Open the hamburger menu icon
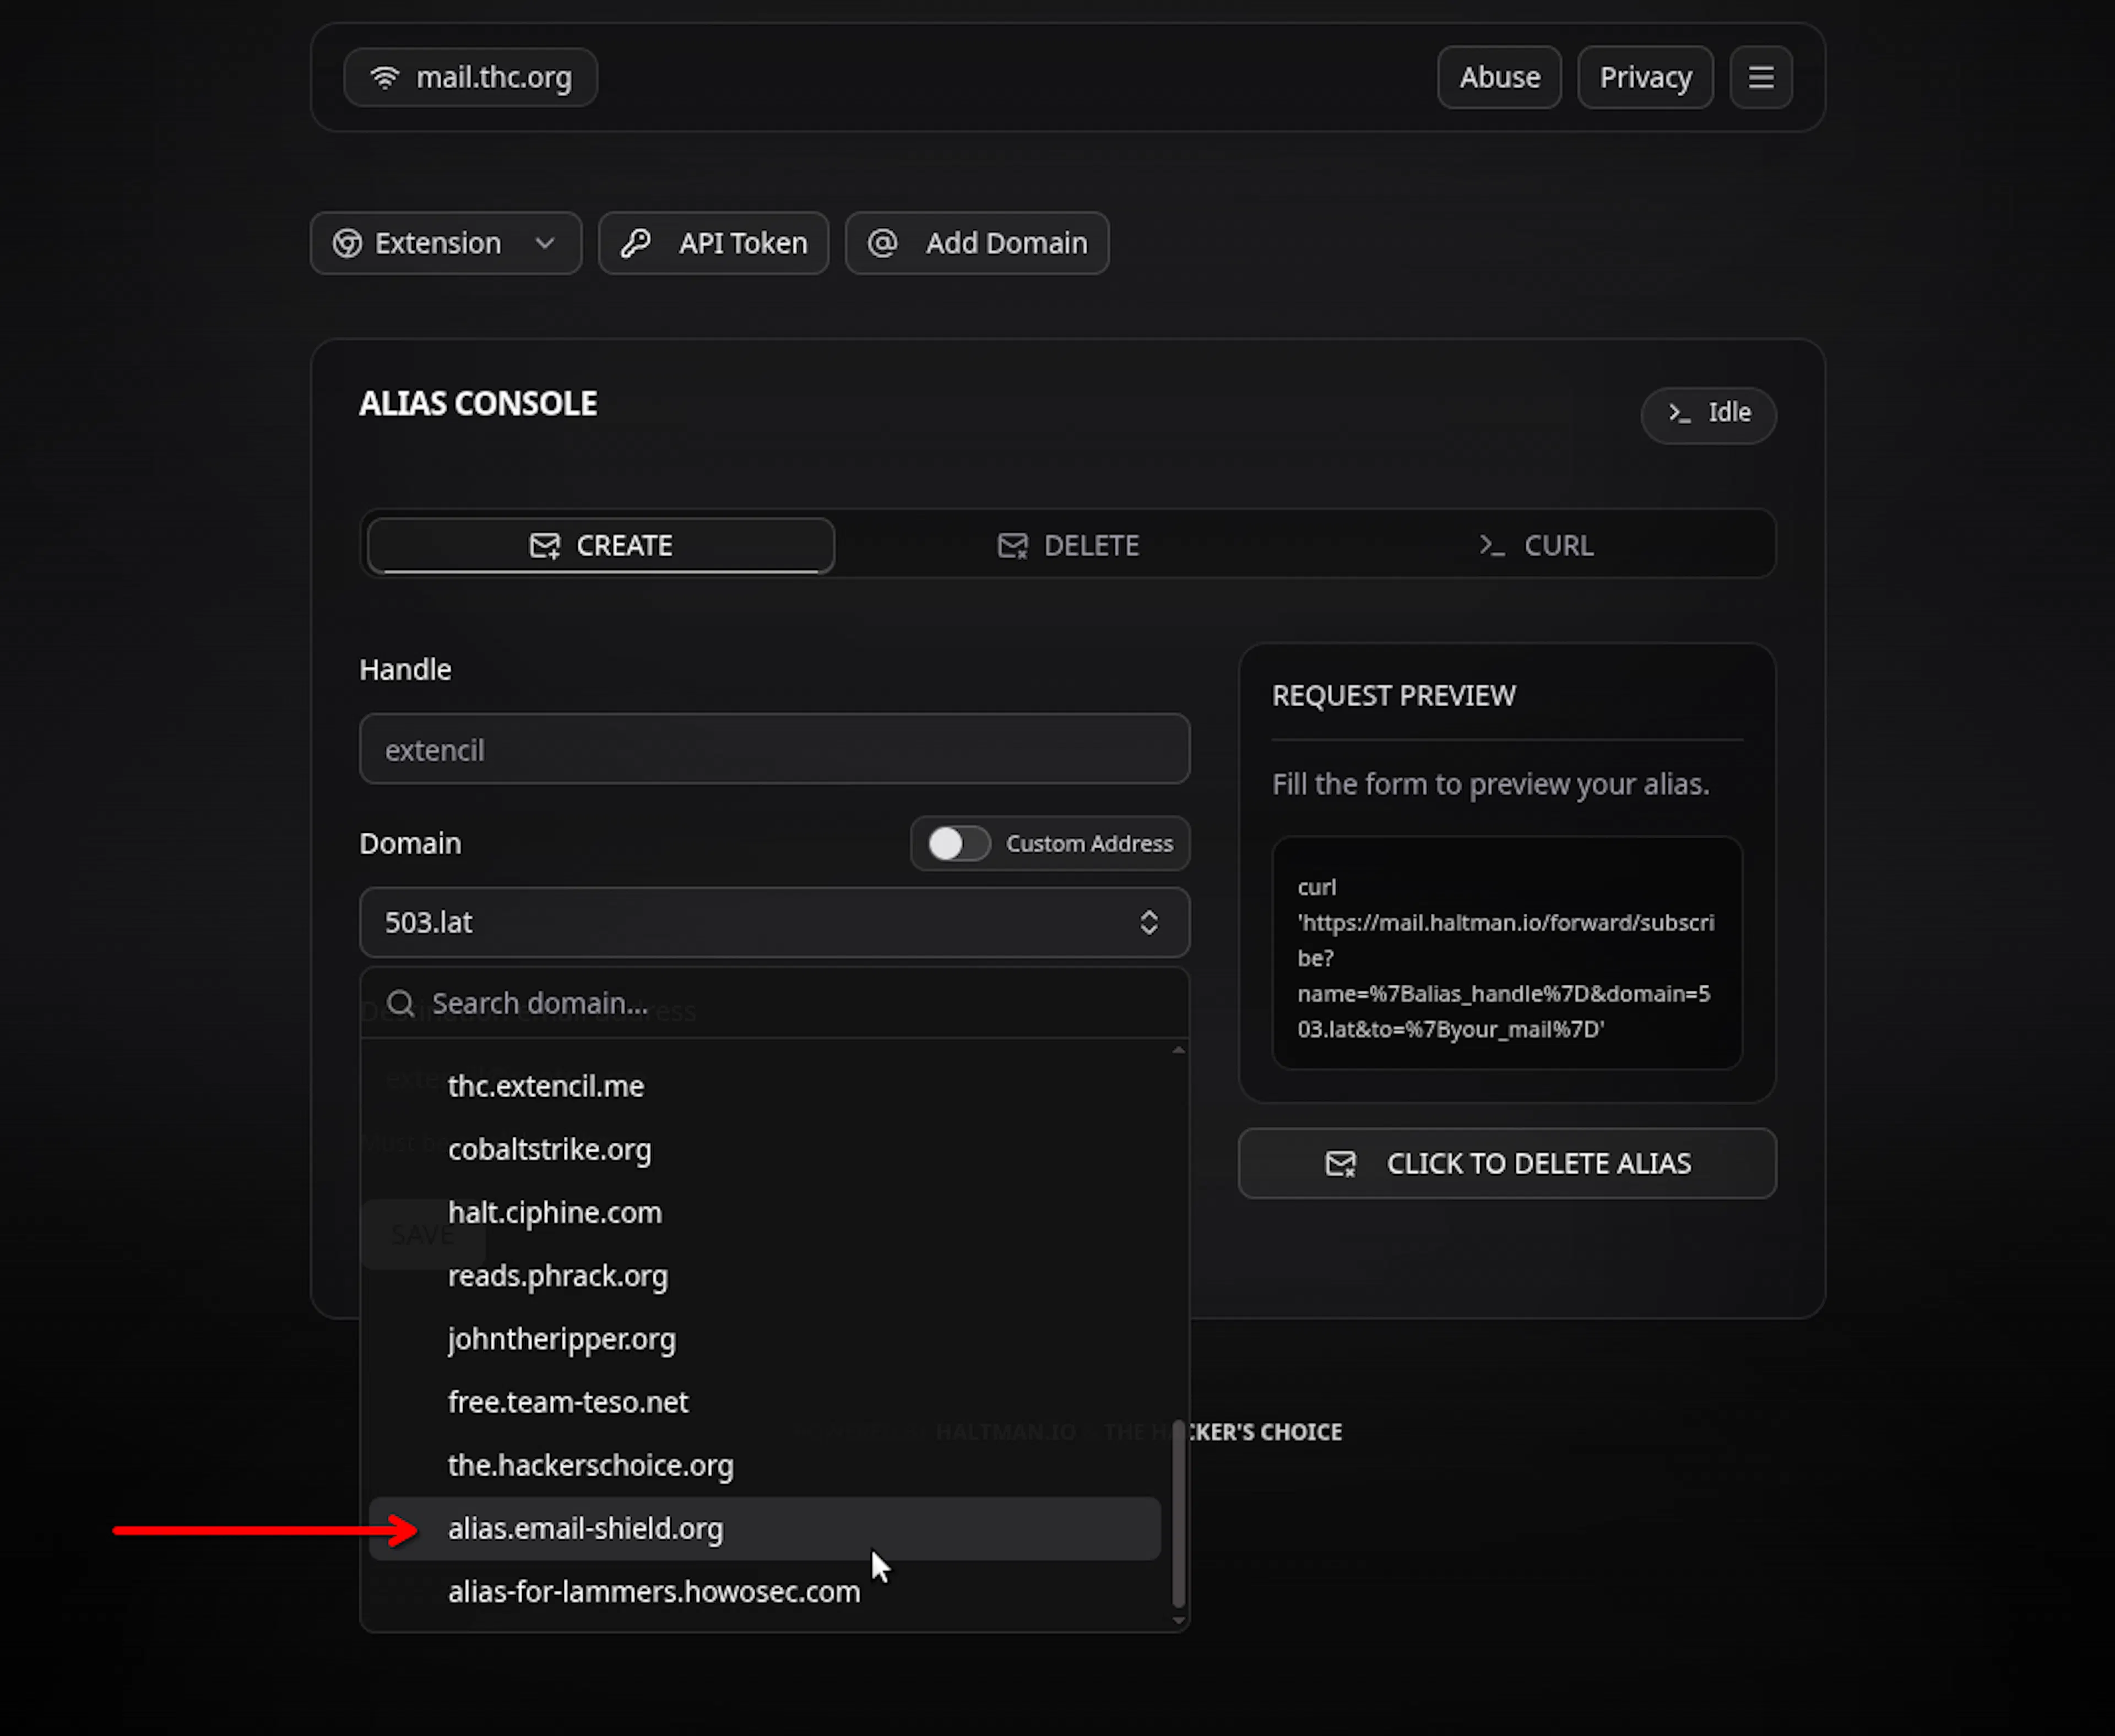Image resolution: width=2115 pixels, height=1736 pixels. [x=1760, y=77]
